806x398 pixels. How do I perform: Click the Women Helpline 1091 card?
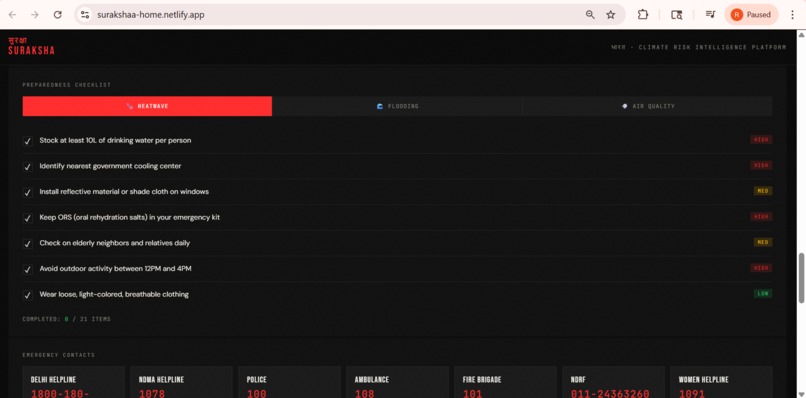click(x=721, y=382)
